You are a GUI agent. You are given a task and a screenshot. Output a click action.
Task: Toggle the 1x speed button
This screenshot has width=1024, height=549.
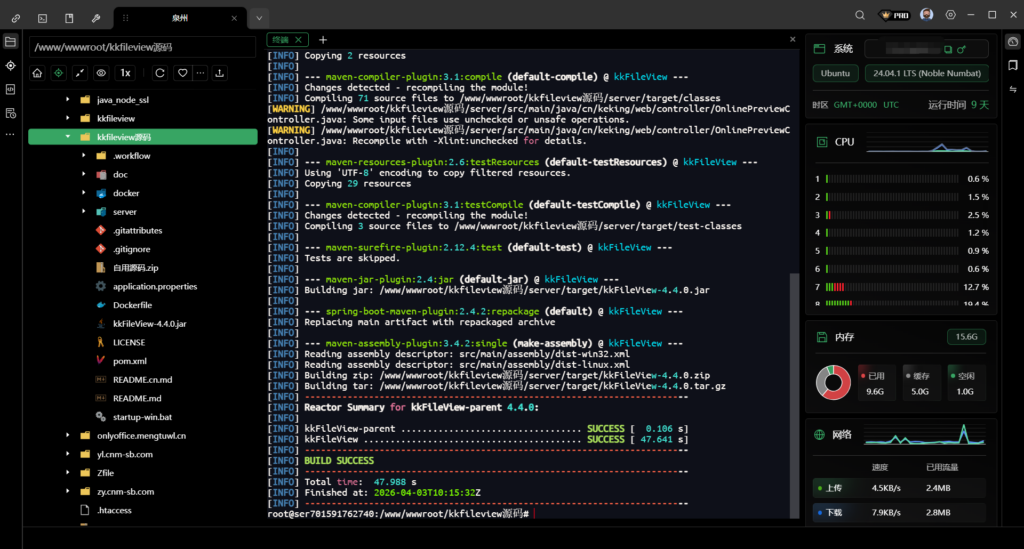point(125,73)
